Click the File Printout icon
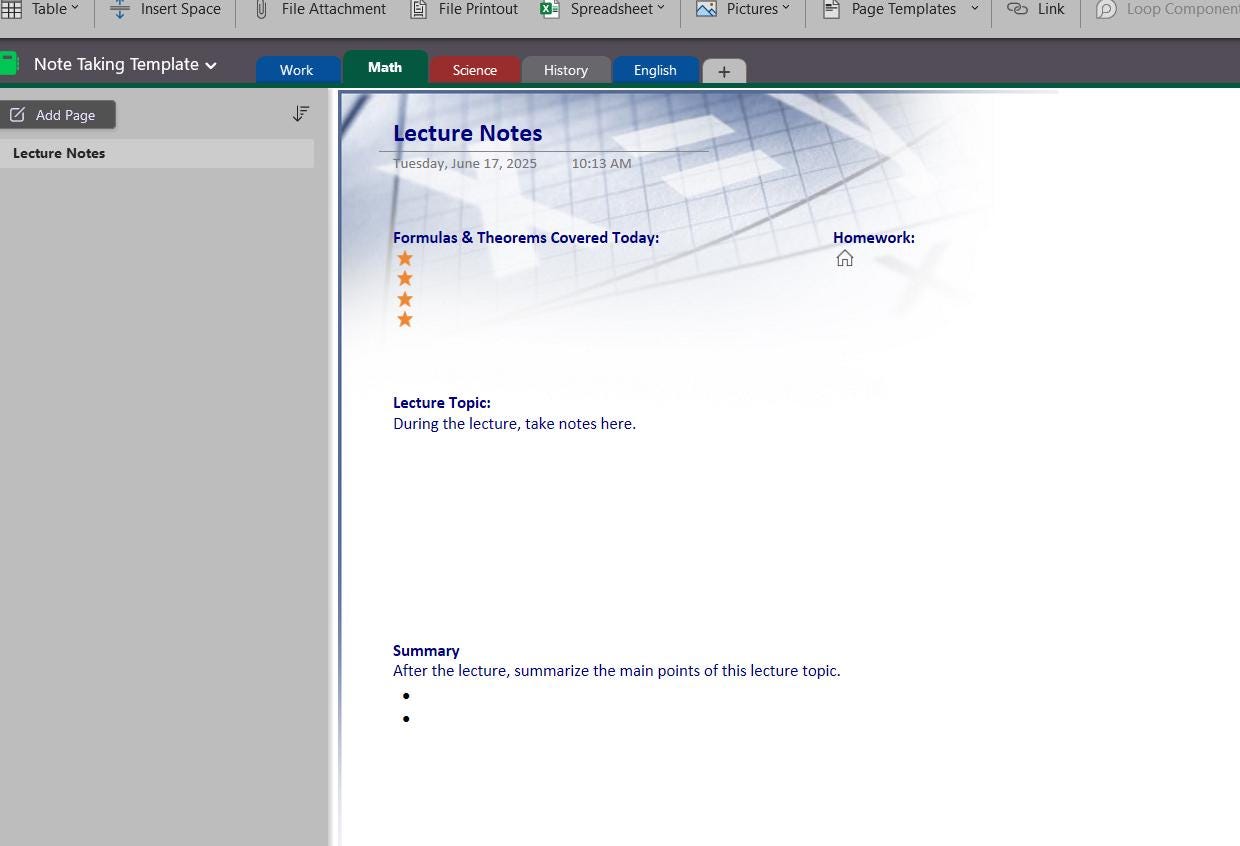Image resolution: width=1240 pixels, height=846 pixels. click(419, 9)
